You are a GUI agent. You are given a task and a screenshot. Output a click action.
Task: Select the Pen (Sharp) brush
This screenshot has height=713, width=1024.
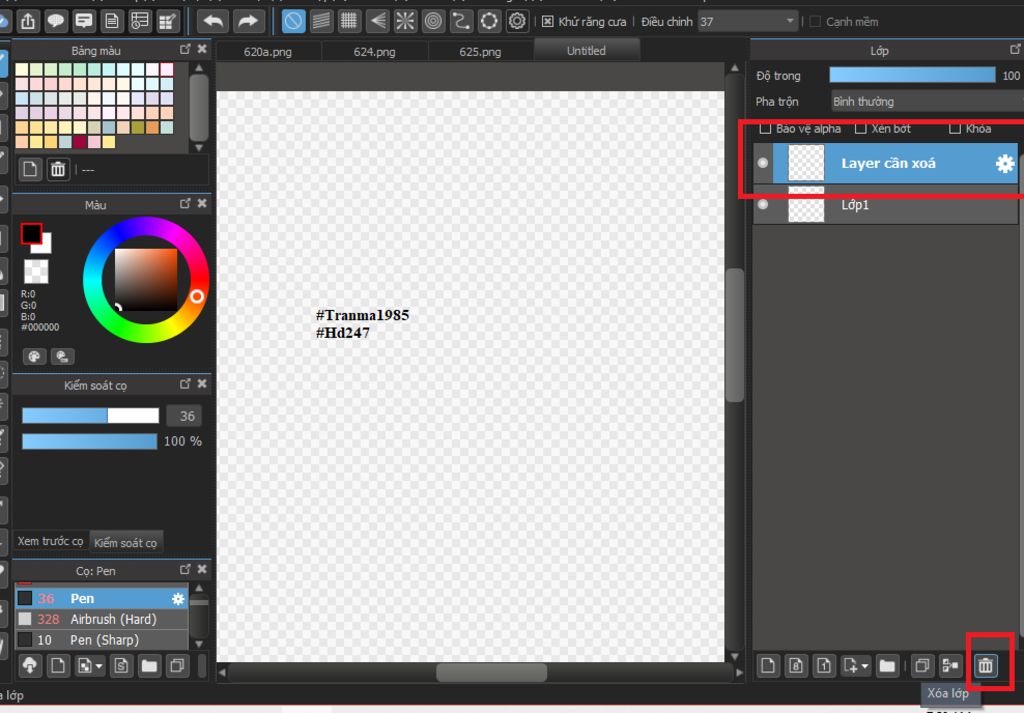point(101,640)
